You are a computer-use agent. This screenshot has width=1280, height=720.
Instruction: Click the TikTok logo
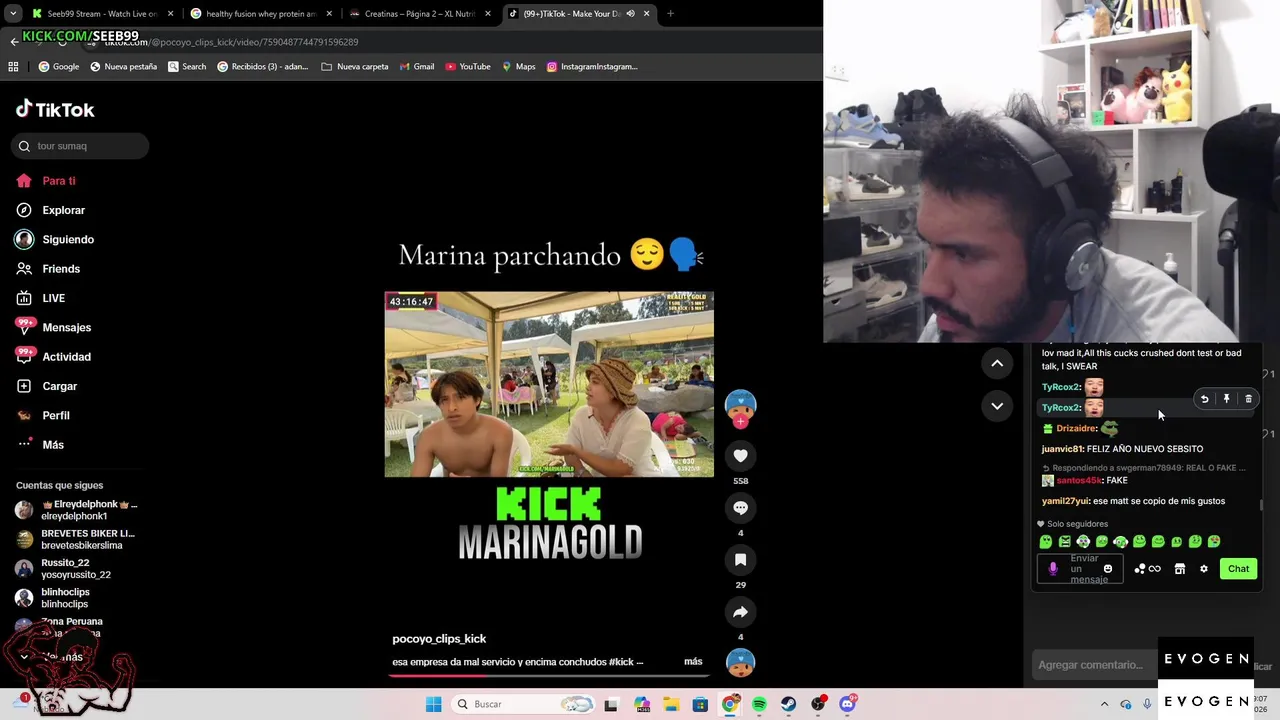click(55, 109)
